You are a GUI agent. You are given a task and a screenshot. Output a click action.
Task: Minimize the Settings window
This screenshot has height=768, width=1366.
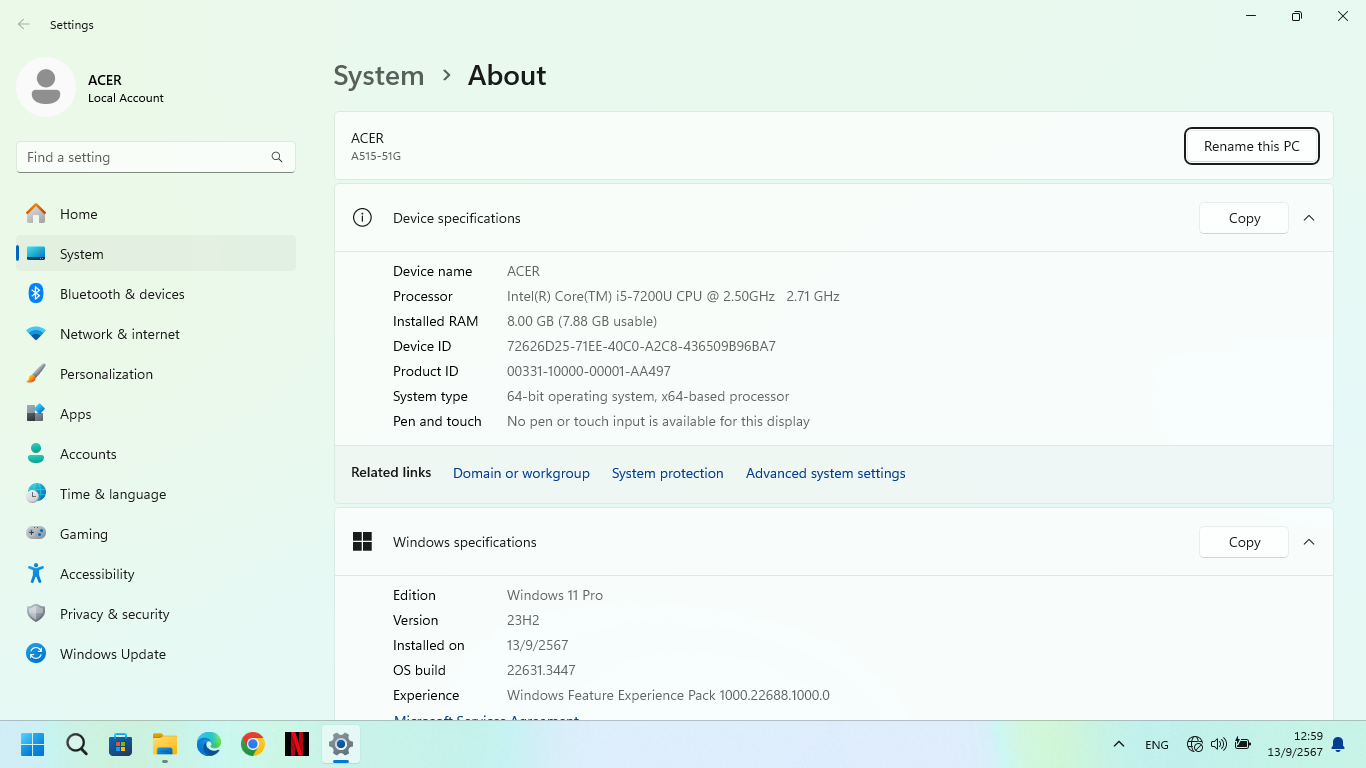point(1251,16)
